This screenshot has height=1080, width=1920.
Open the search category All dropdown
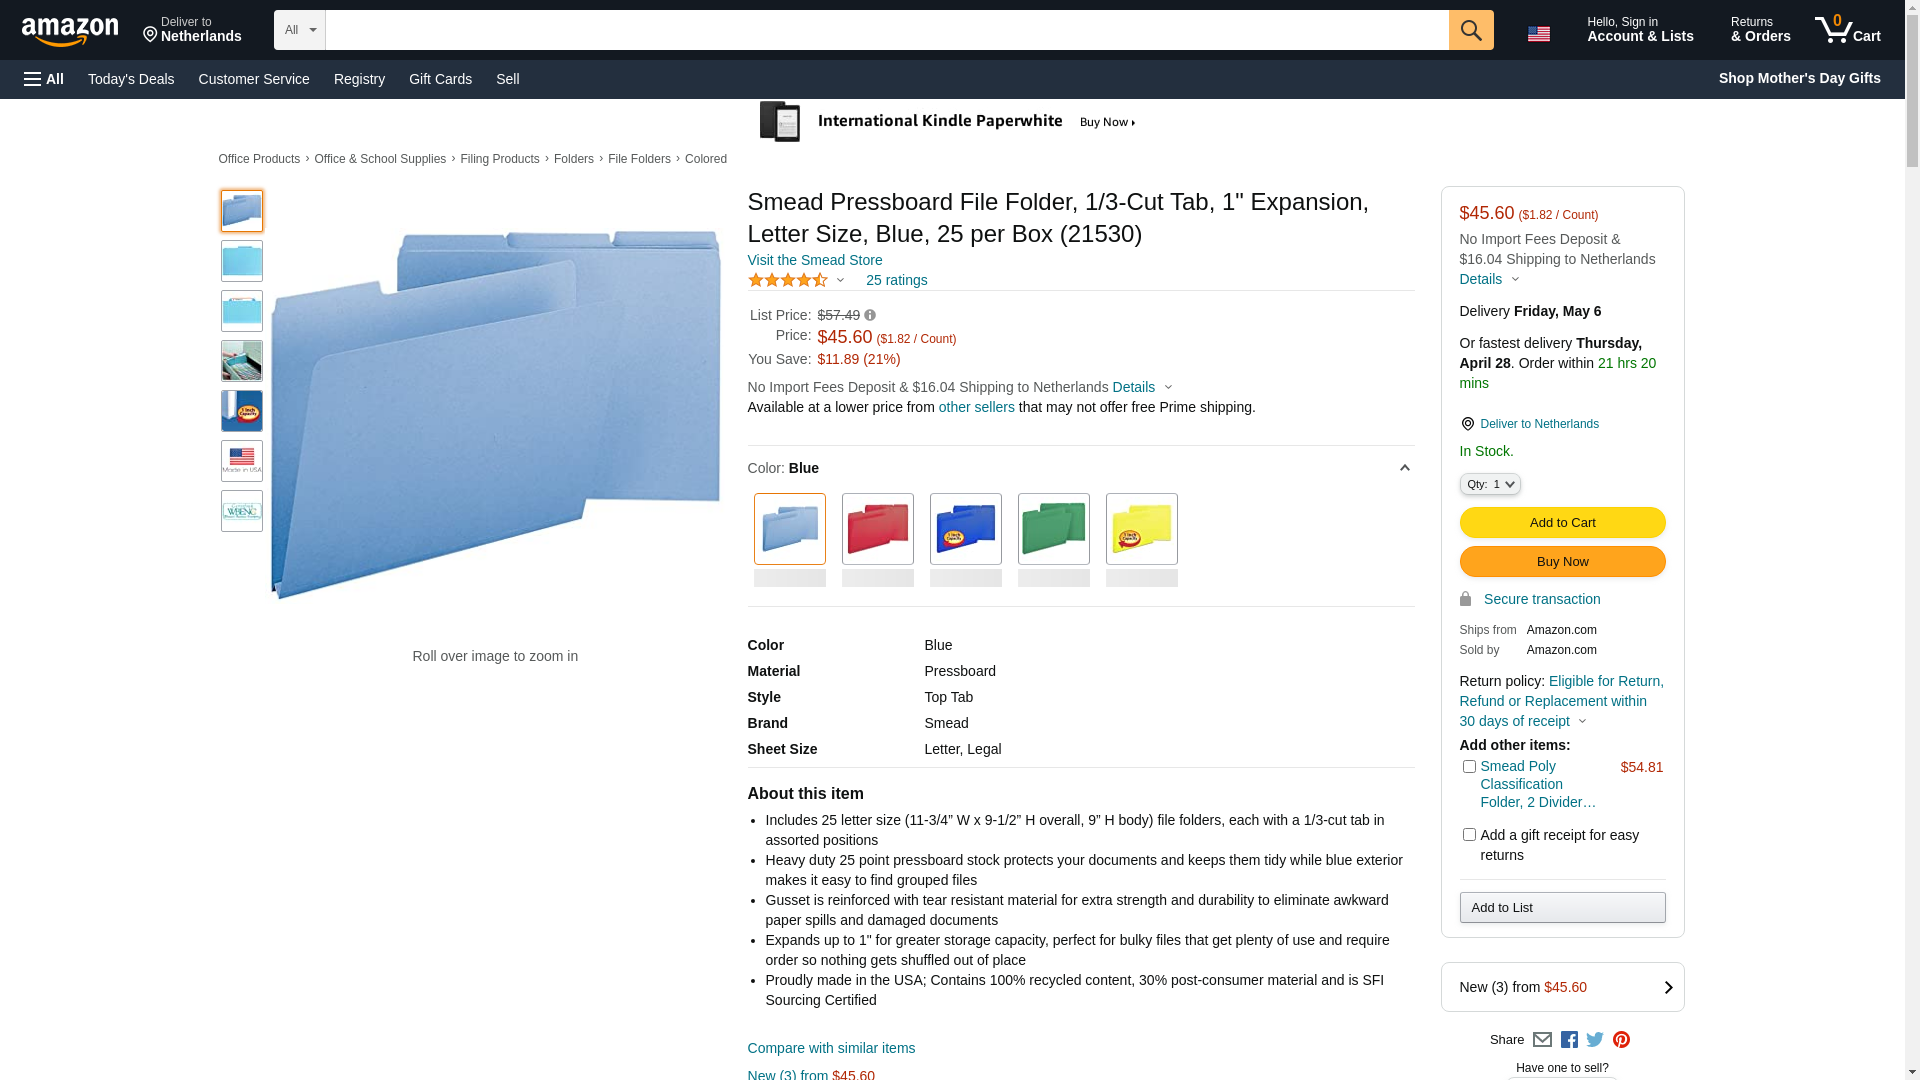pyautogui.click(x=300, y=30)
